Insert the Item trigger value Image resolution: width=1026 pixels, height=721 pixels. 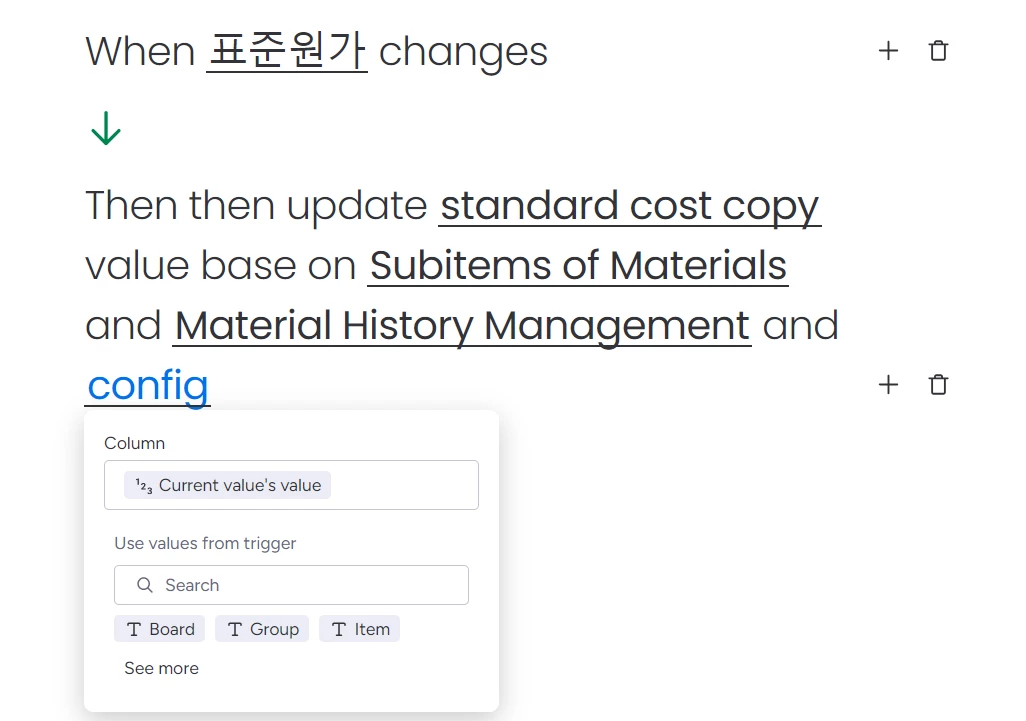[x=359, y=629]
